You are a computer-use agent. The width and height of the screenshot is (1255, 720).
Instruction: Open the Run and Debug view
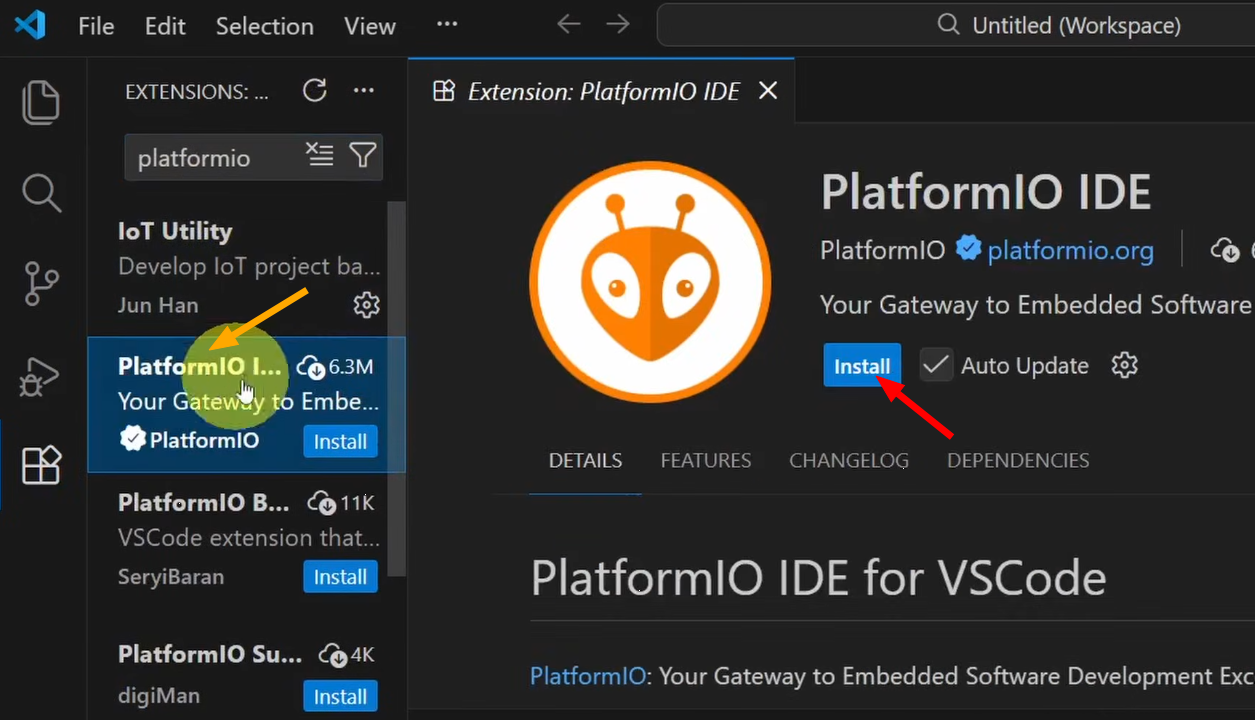pos(41,375)
